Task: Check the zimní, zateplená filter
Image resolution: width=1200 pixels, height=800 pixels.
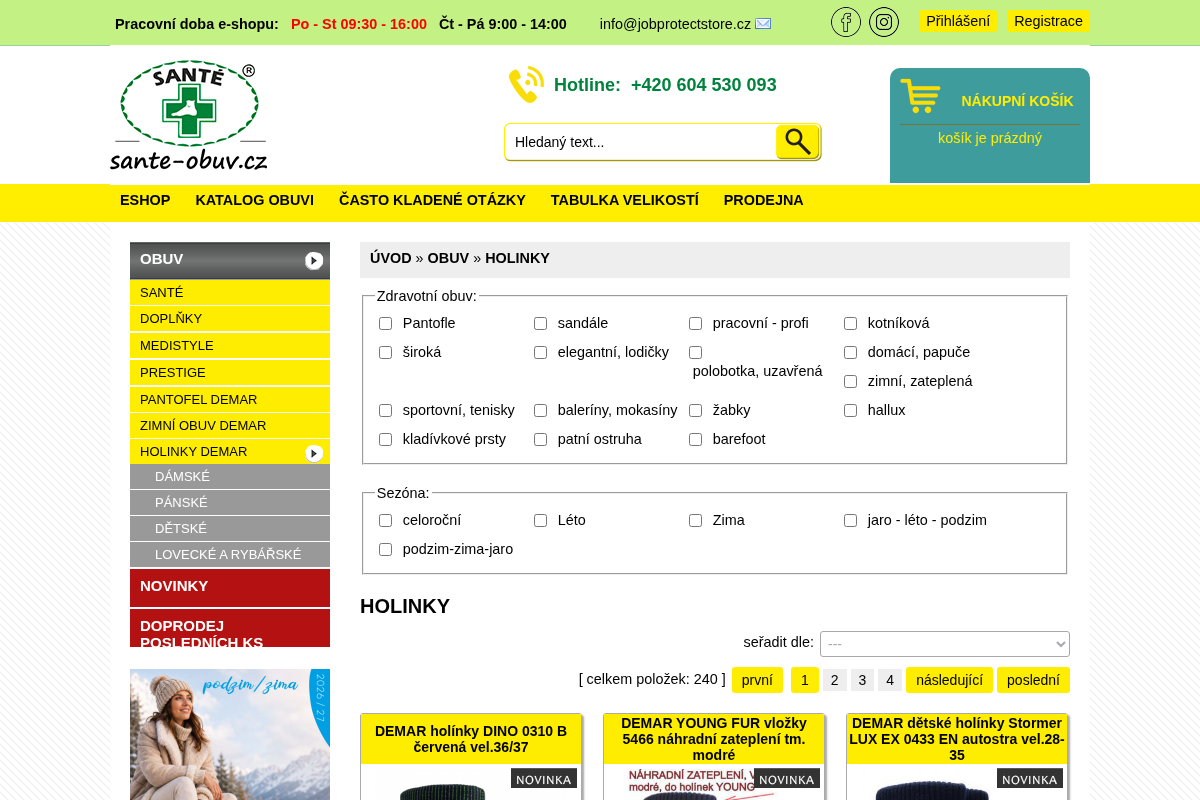Action: tap(850, 382)
